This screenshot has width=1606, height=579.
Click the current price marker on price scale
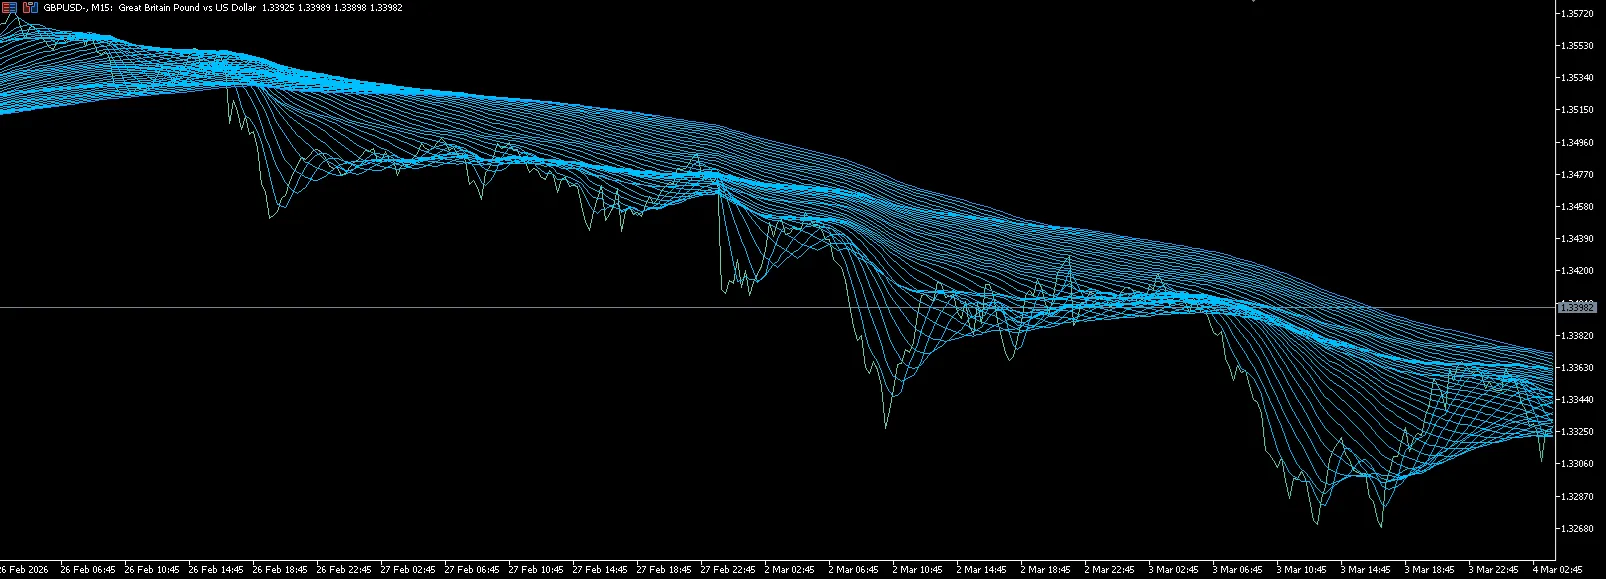click(x=1577, y=307)
